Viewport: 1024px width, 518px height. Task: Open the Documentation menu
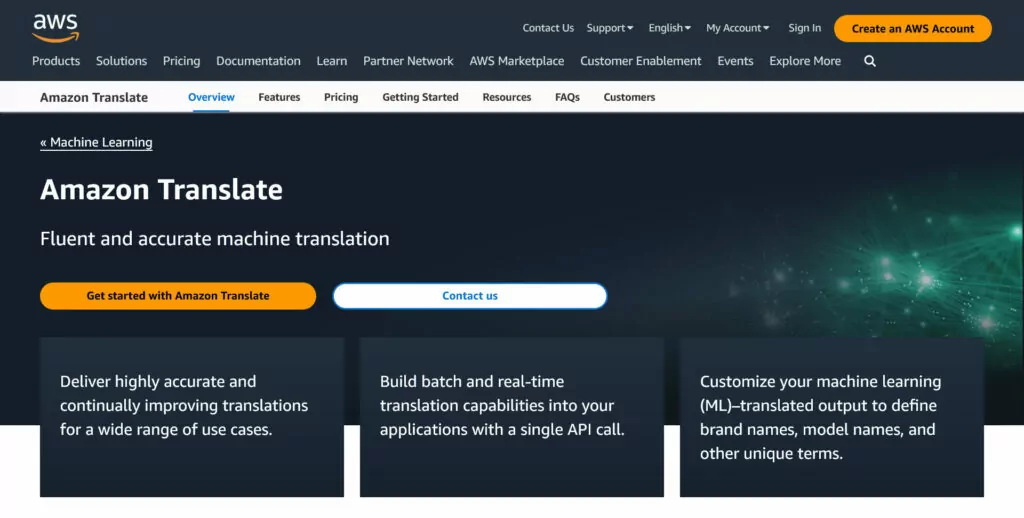click(259, 61)
